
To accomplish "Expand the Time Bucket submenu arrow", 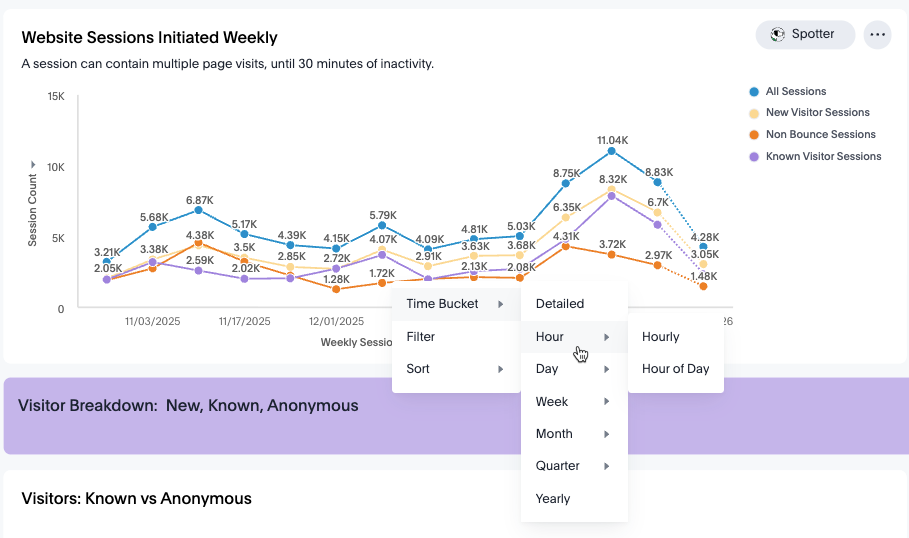I will [x=500, y=304].
